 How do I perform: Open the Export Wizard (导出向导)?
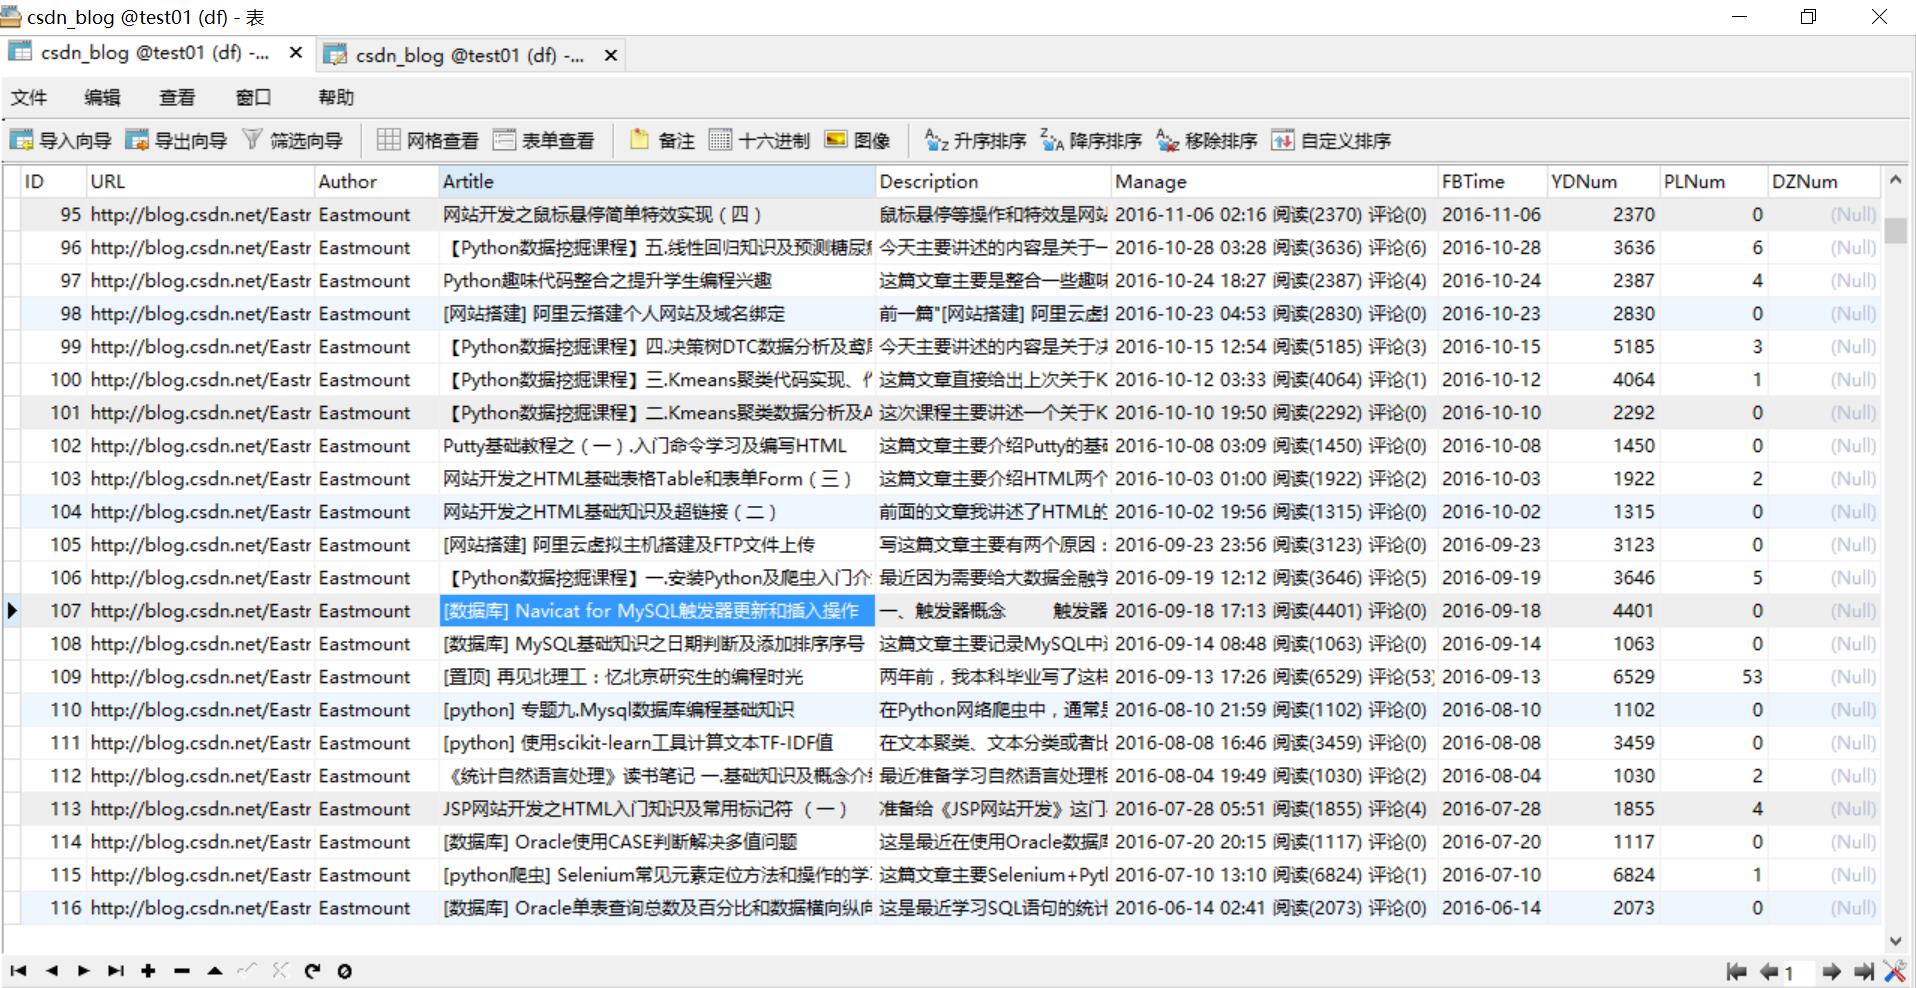click(177, 140)
